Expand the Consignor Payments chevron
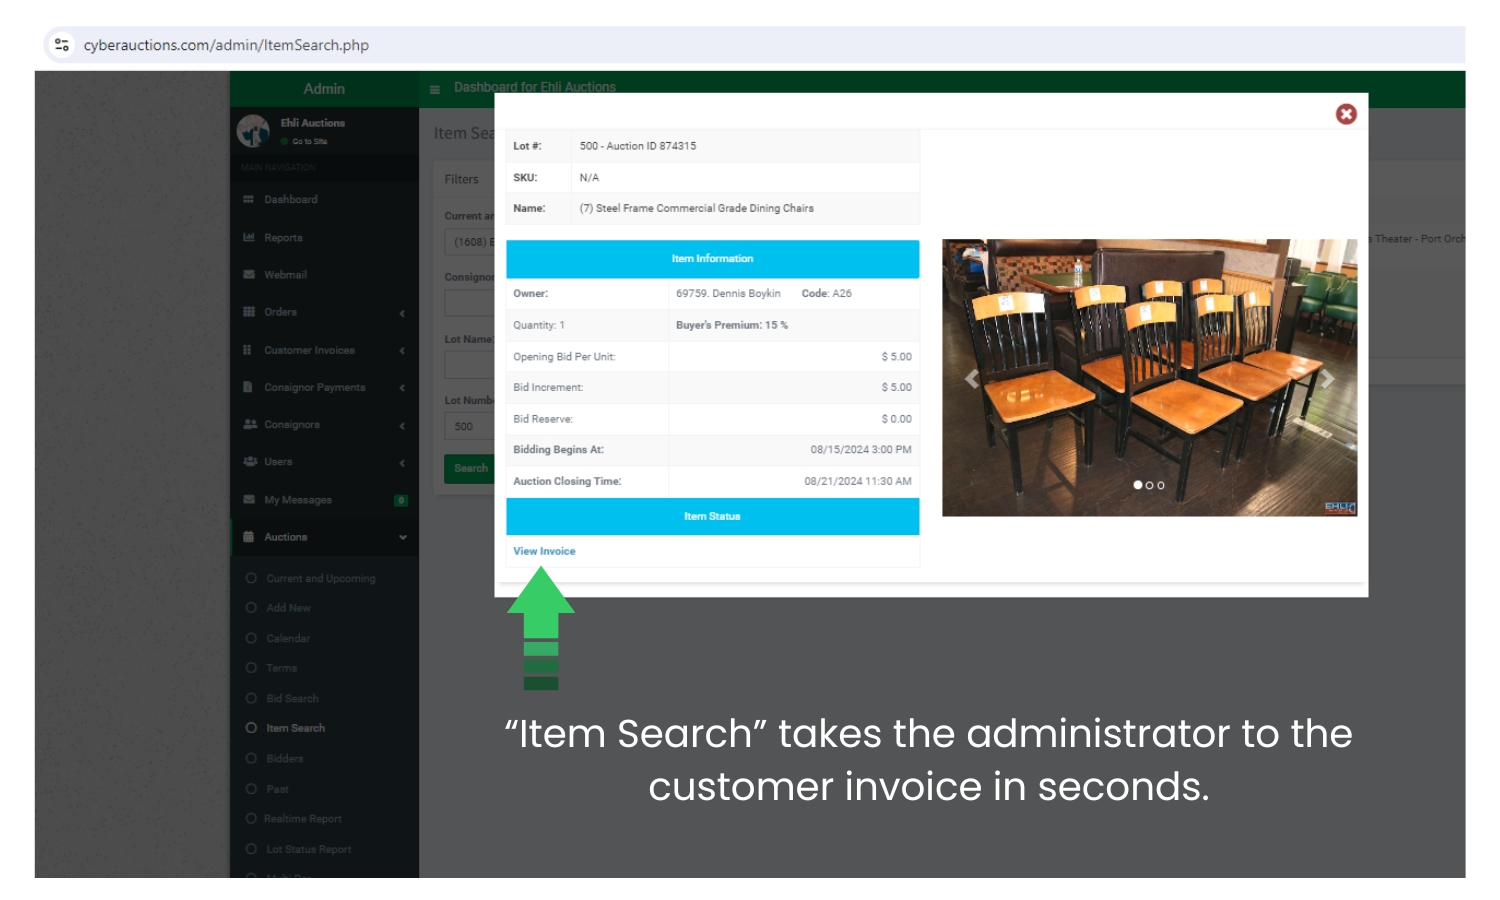 tap(402, 388)
